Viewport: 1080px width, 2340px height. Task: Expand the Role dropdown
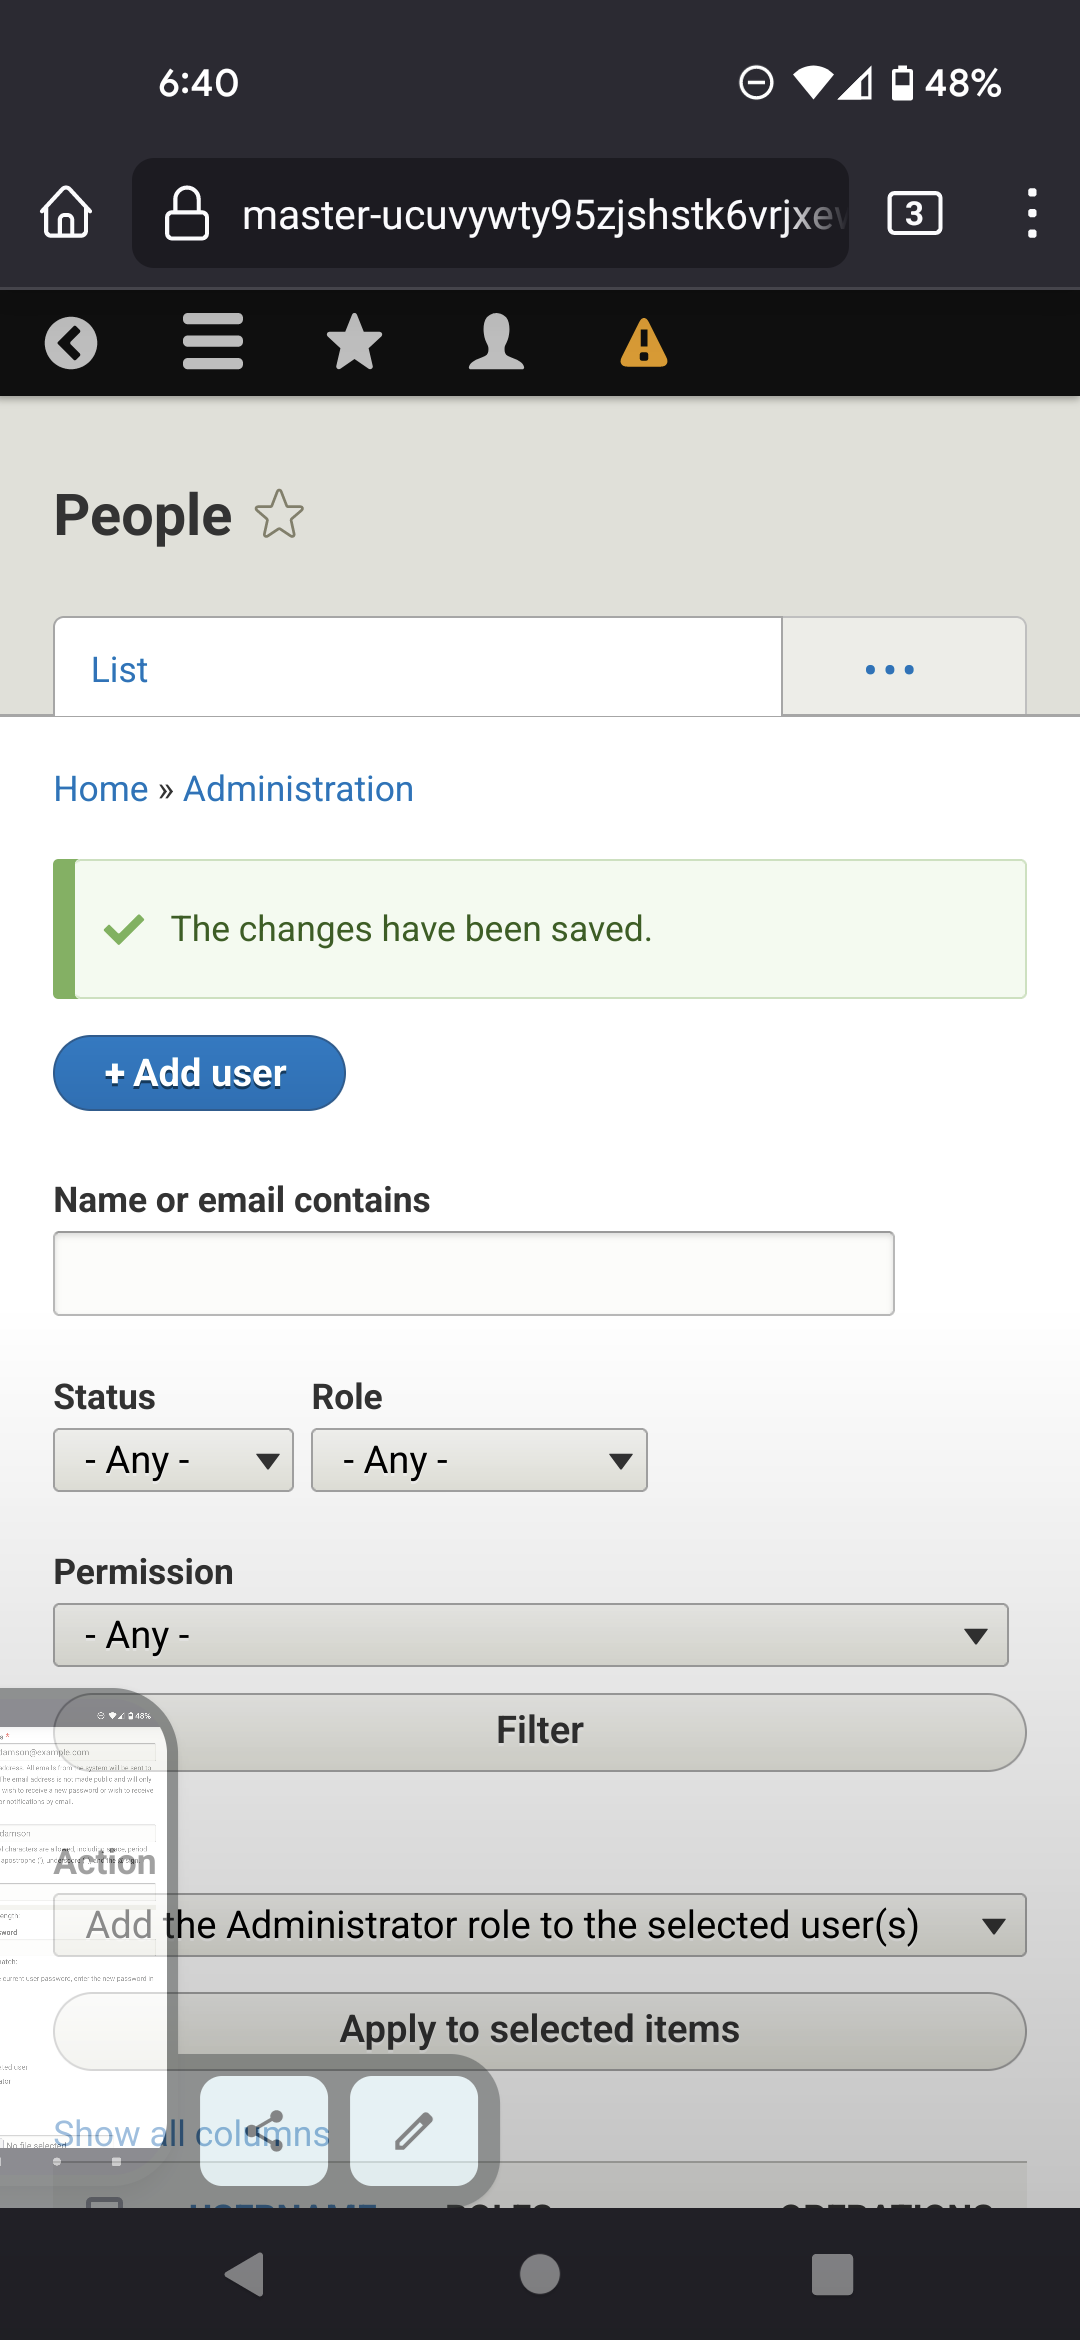(479, 1460)
